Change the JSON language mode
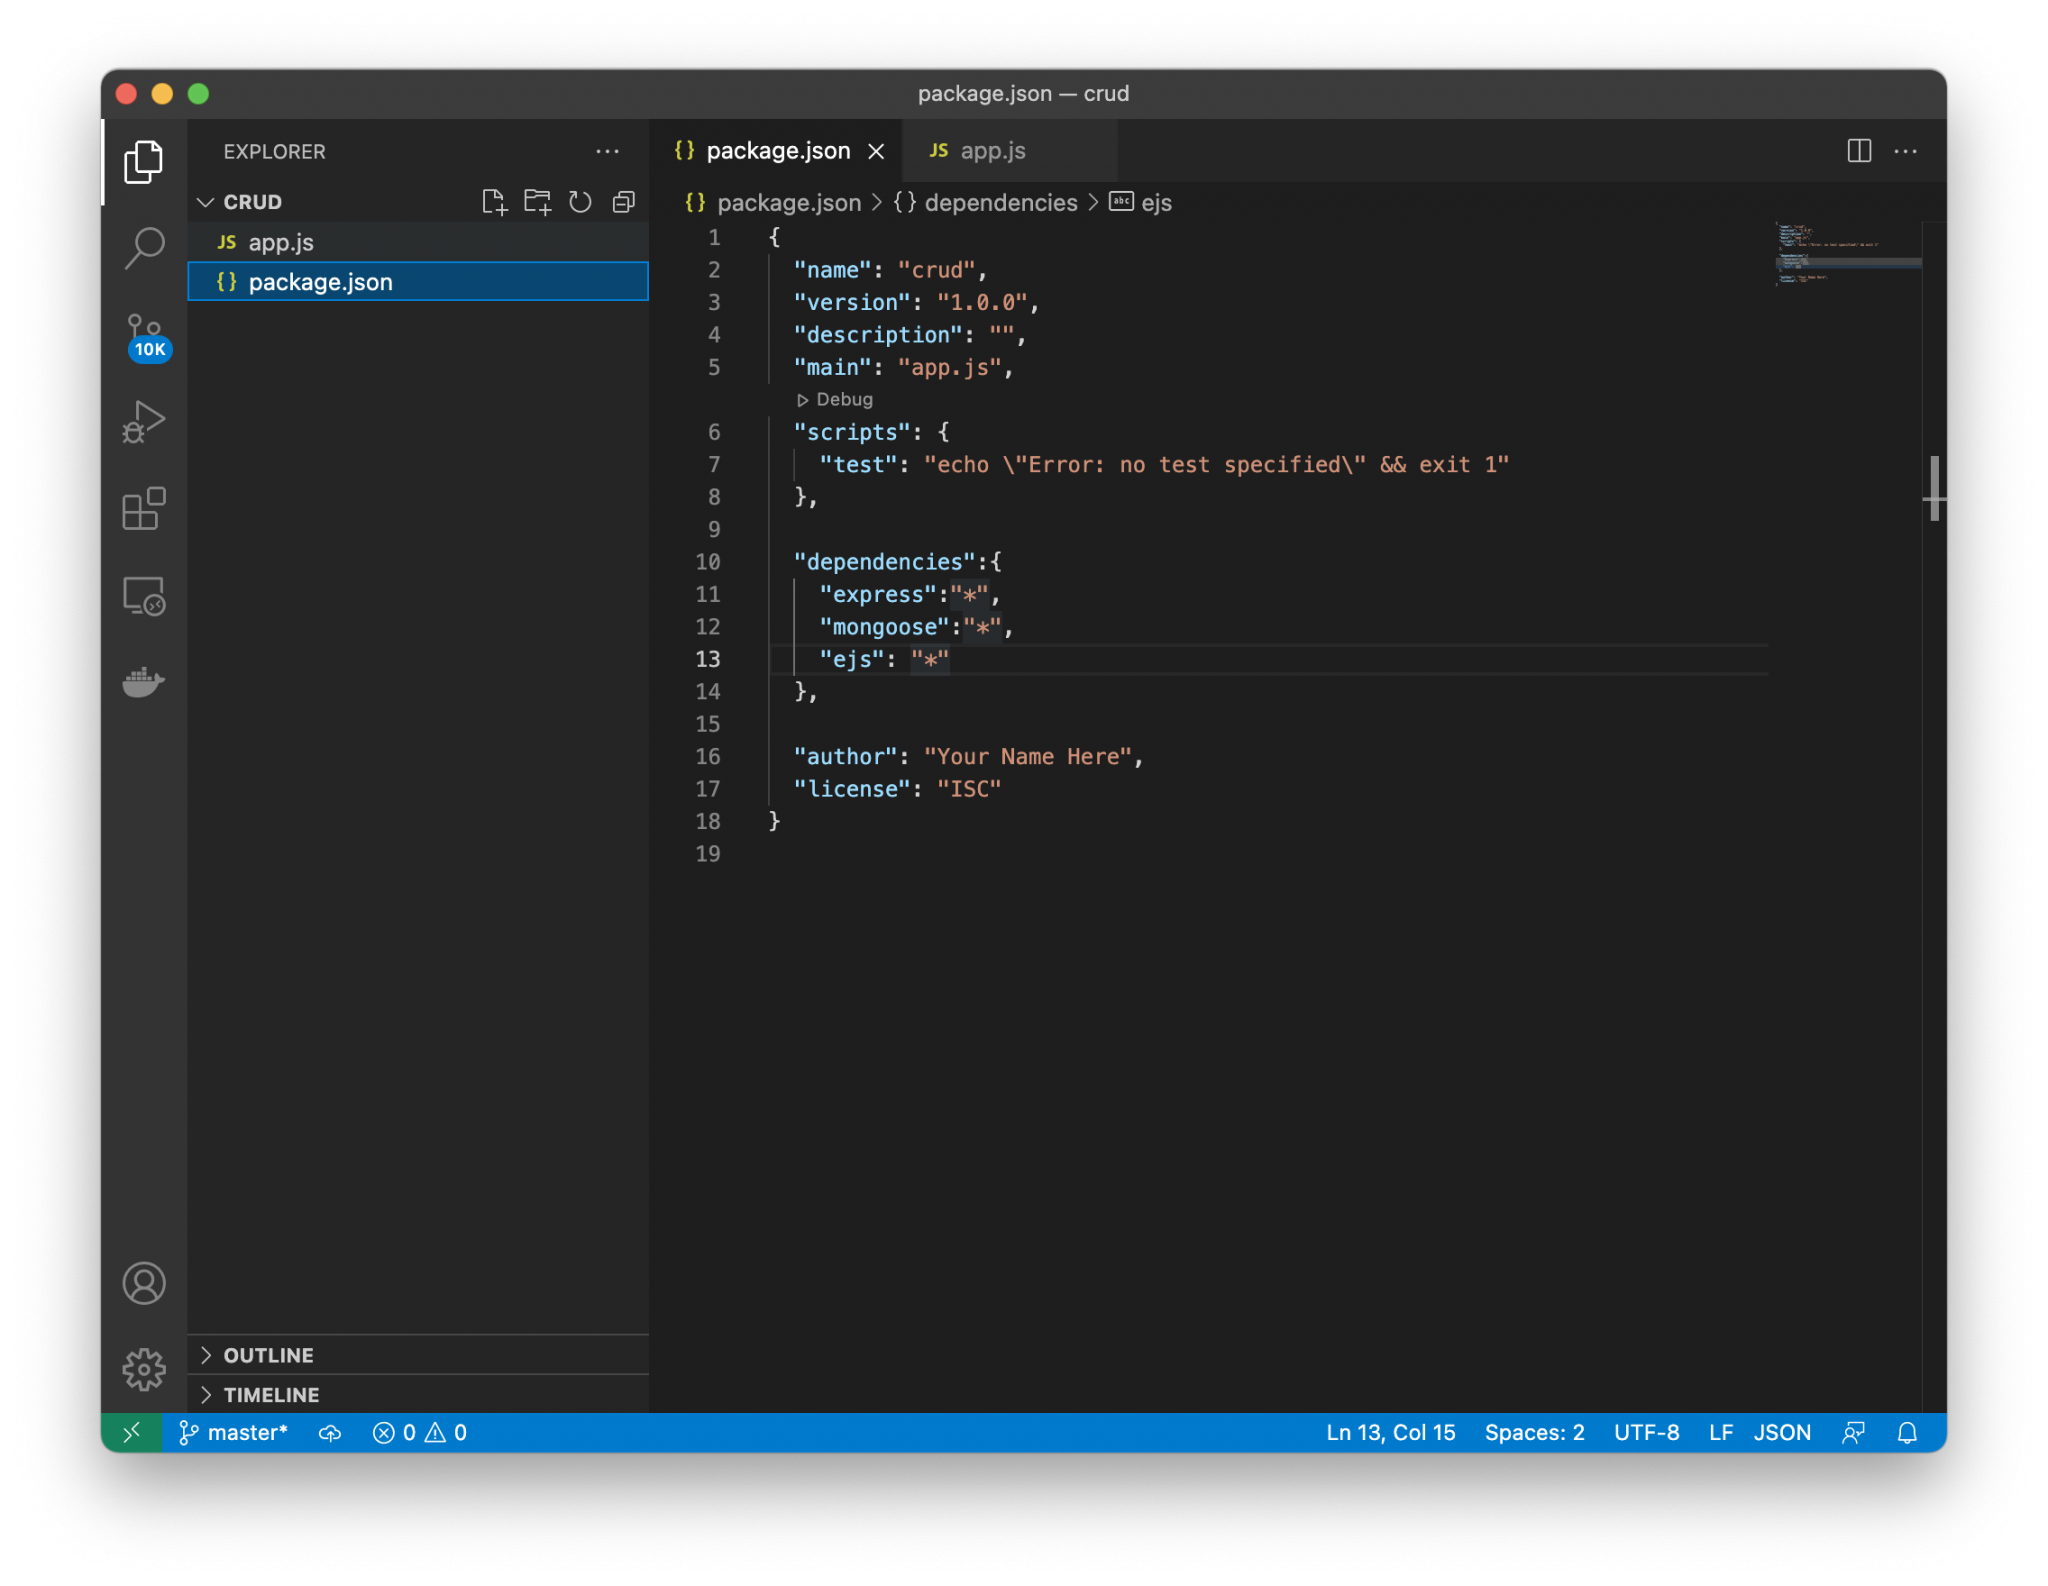The image size is (2048, 1586). click(1781, 1432)
